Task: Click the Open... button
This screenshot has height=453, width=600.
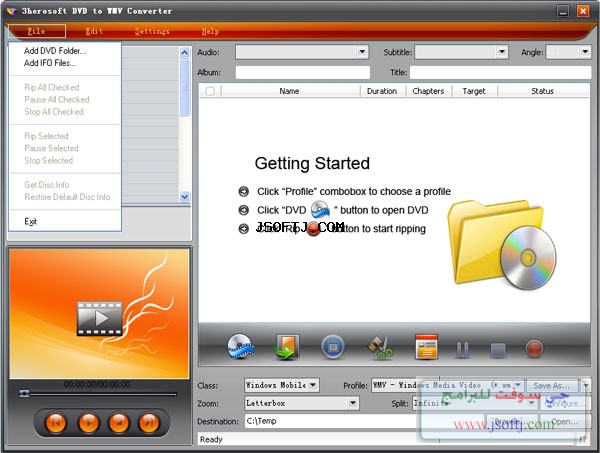Action: pyautogui.click(x=565, y=422)
